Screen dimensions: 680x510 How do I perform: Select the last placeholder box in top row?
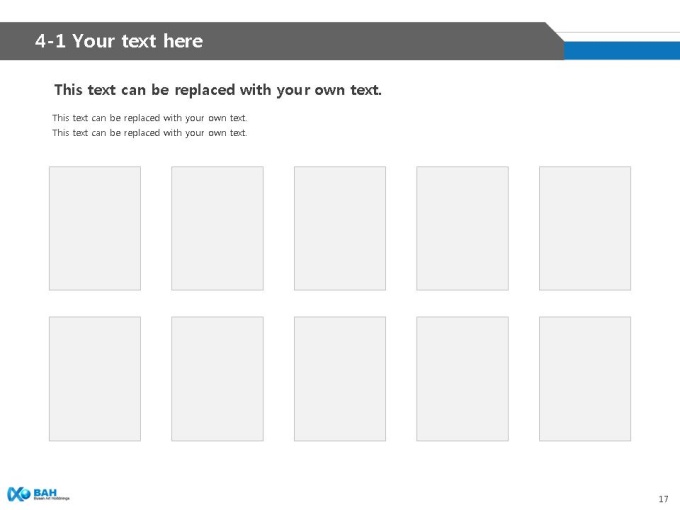(x=585, y=228)
